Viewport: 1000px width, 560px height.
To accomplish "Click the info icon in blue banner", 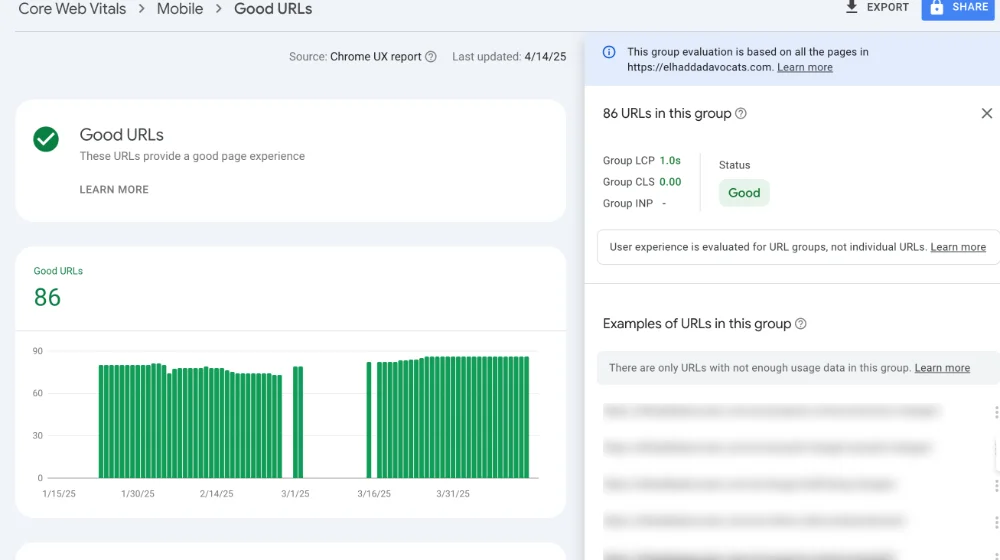I will point(609,52).
